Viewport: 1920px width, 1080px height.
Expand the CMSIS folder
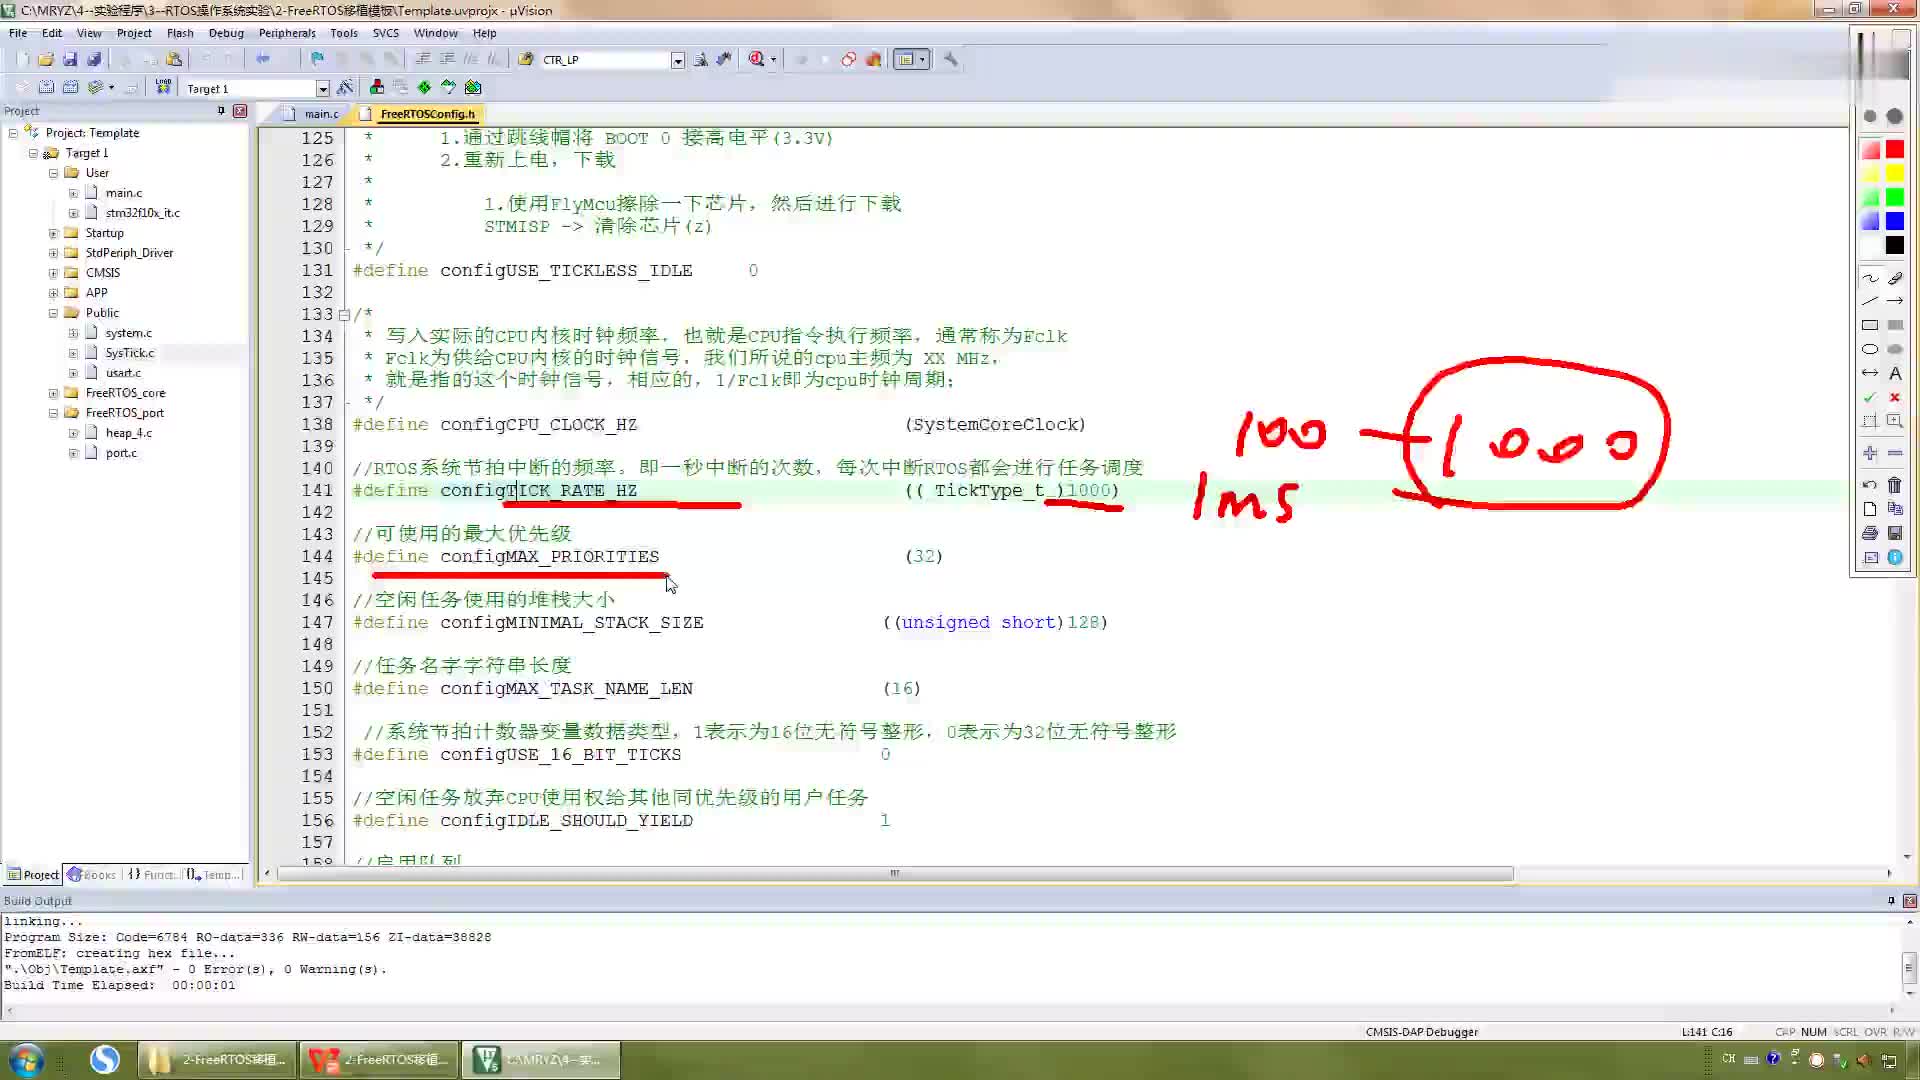[53, 273]
